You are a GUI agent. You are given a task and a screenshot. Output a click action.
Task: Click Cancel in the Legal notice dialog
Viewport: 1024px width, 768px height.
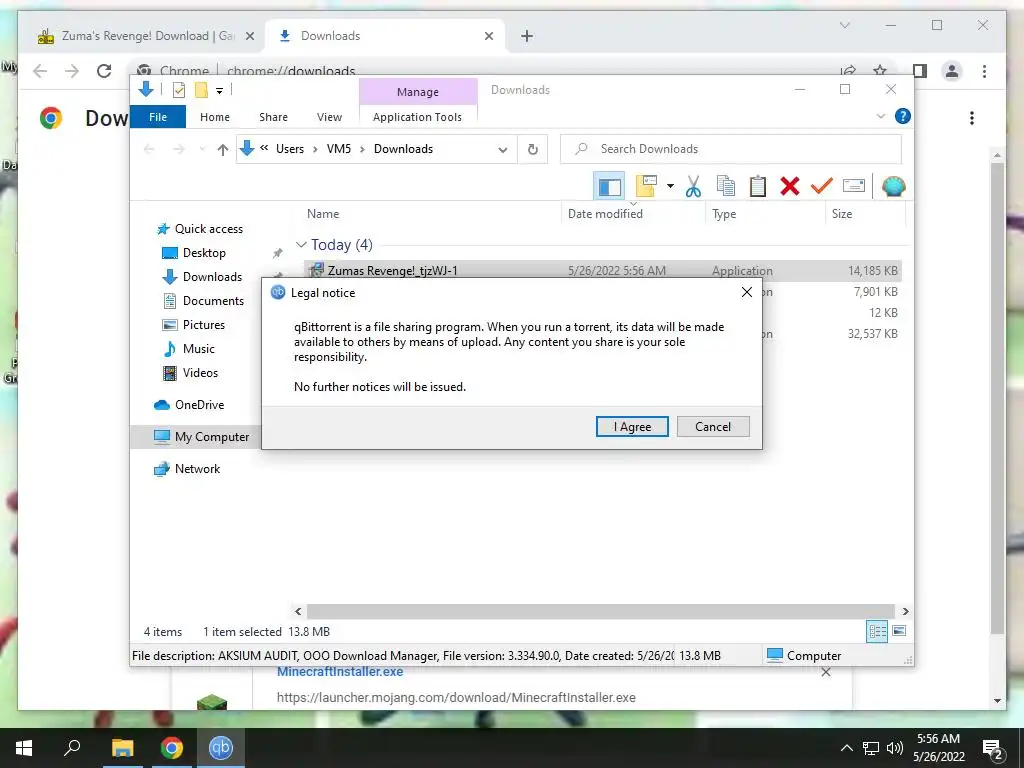[x=712, y=426]
